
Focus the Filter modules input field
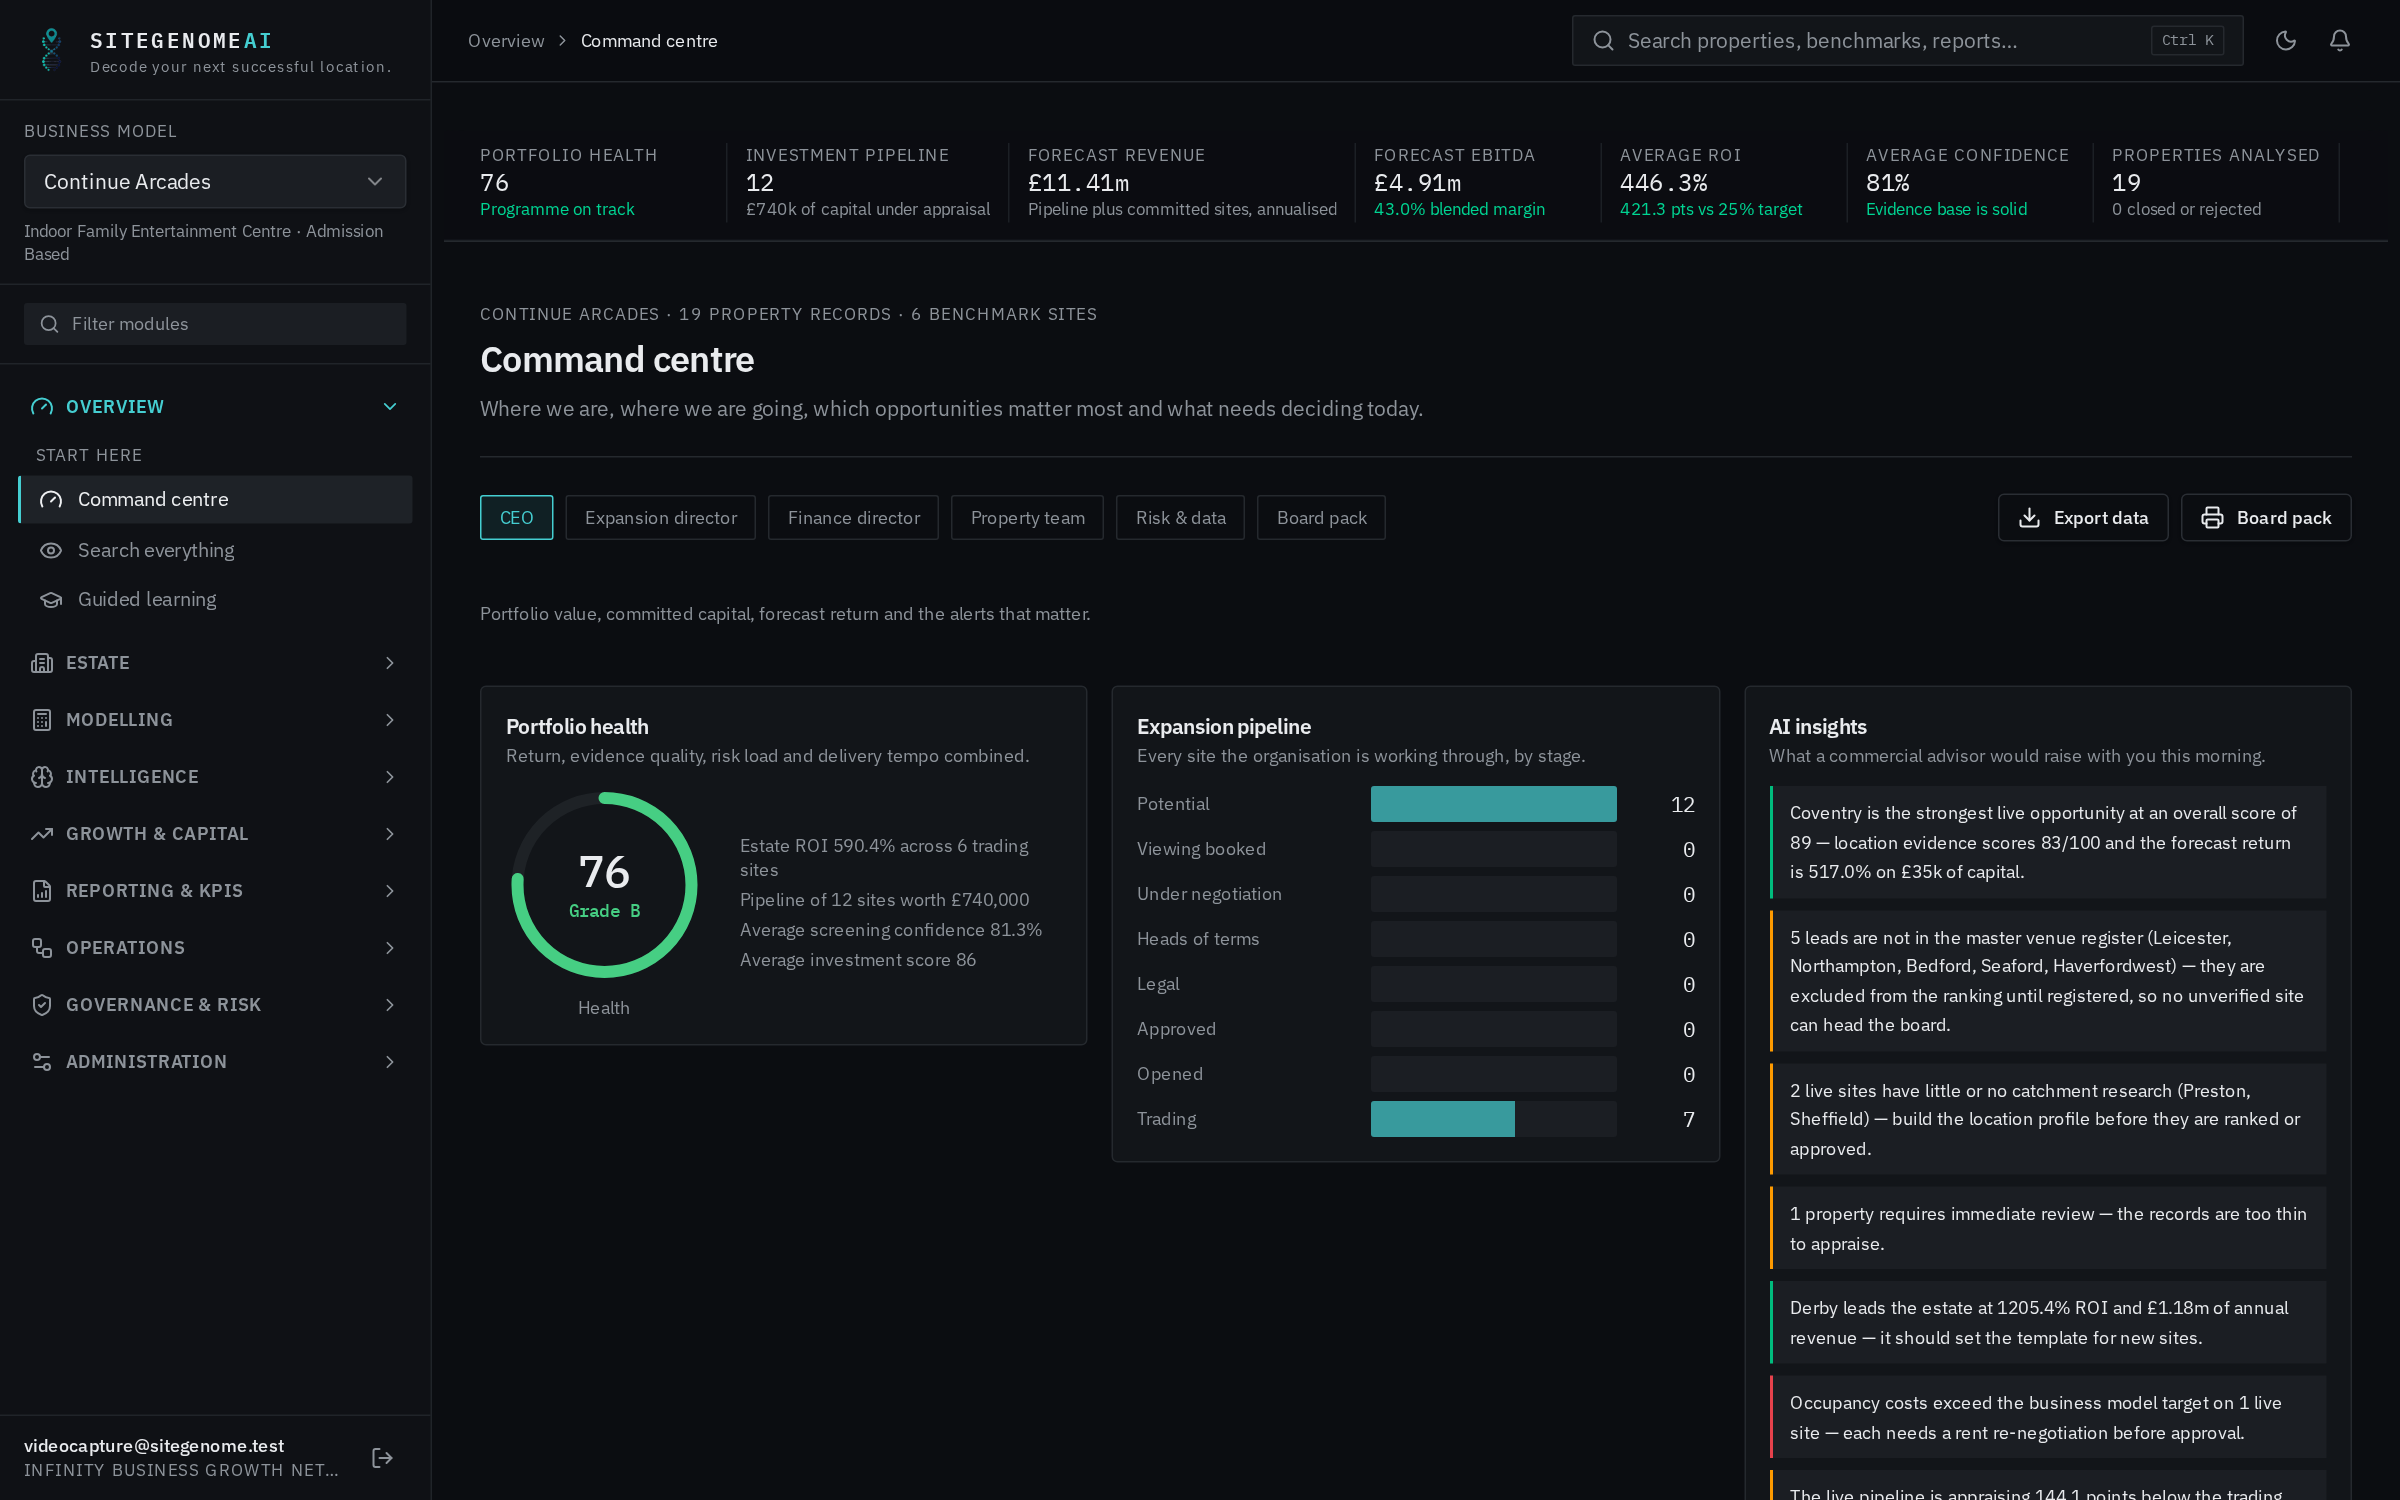click(x=215, y=324)
